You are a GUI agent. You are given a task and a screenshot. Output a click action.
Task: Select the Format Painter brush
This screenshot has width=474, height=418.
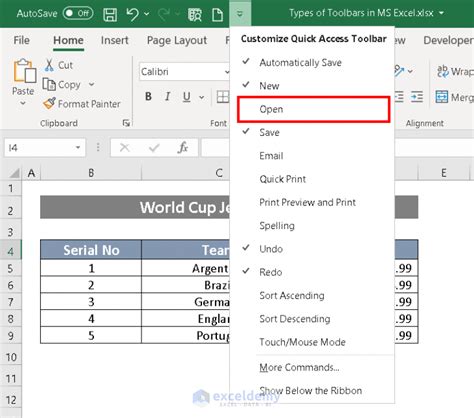point(49,104)
